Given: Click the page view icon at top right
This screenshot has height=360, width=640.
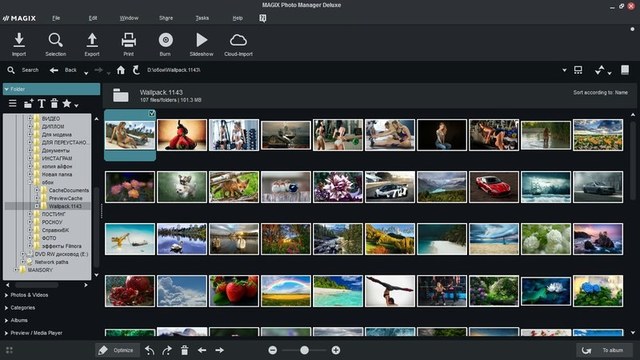Looking at the screenshot, I should tap(625, 70).
